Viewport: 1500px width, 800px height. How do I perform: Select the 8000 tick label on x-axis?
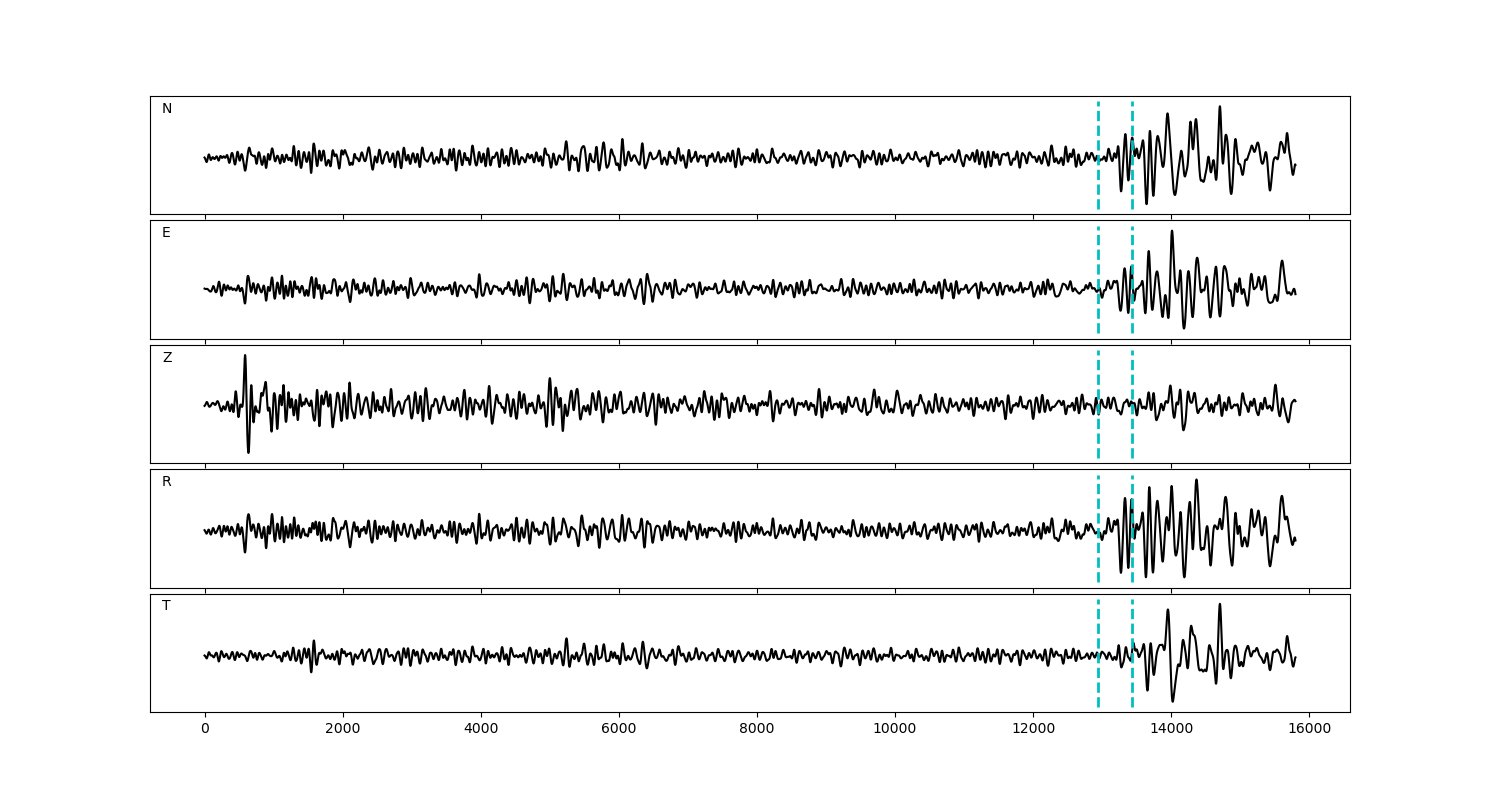pos(757,729)
